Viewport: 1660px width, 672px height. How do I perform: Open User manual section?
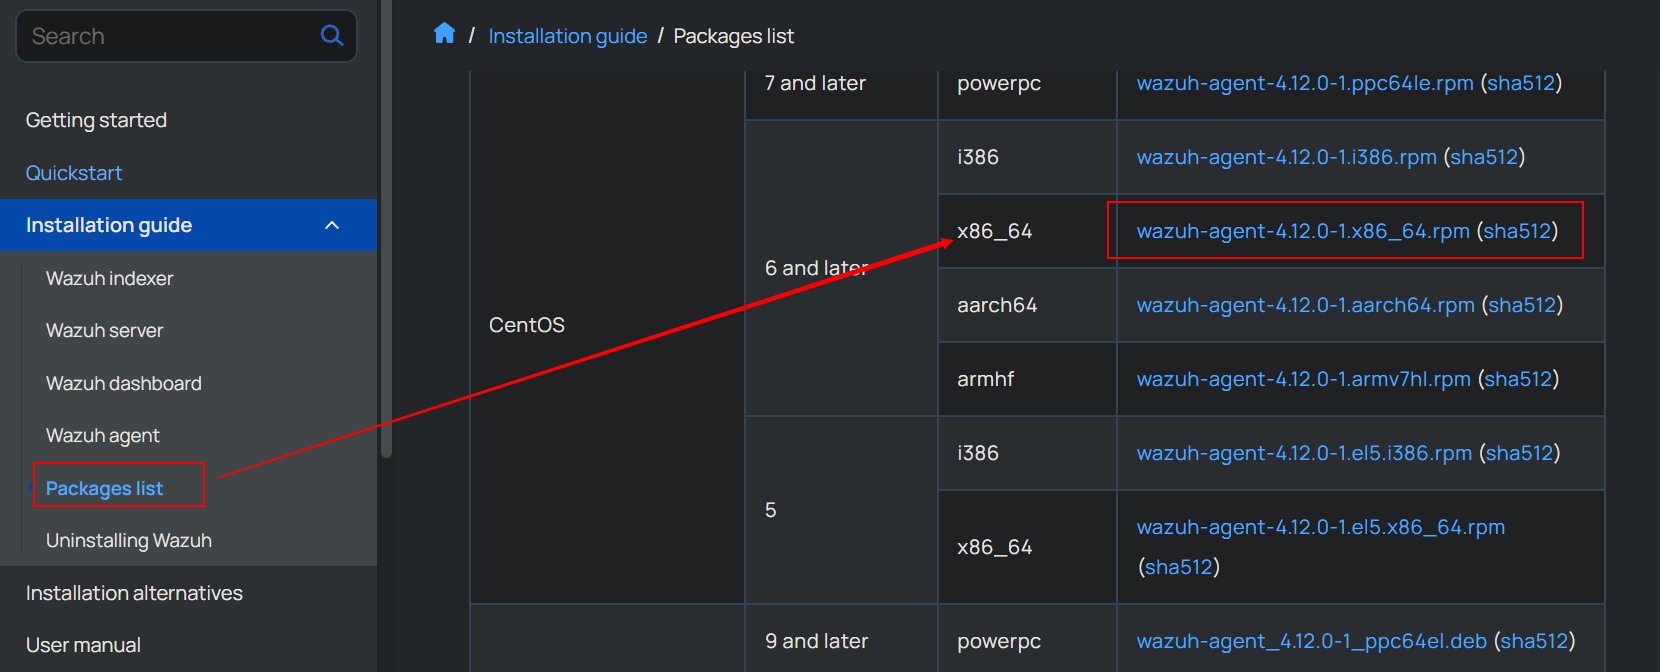(x=83, y=645)
